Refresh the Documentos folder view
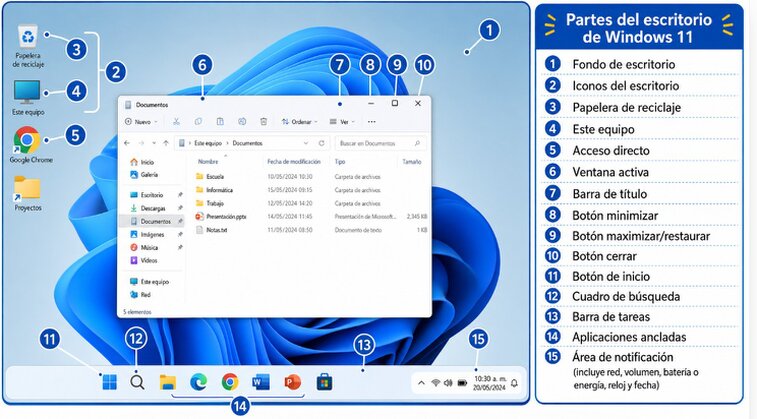The image size is (757, 419). pyautogui.click(x=322, y=143)
